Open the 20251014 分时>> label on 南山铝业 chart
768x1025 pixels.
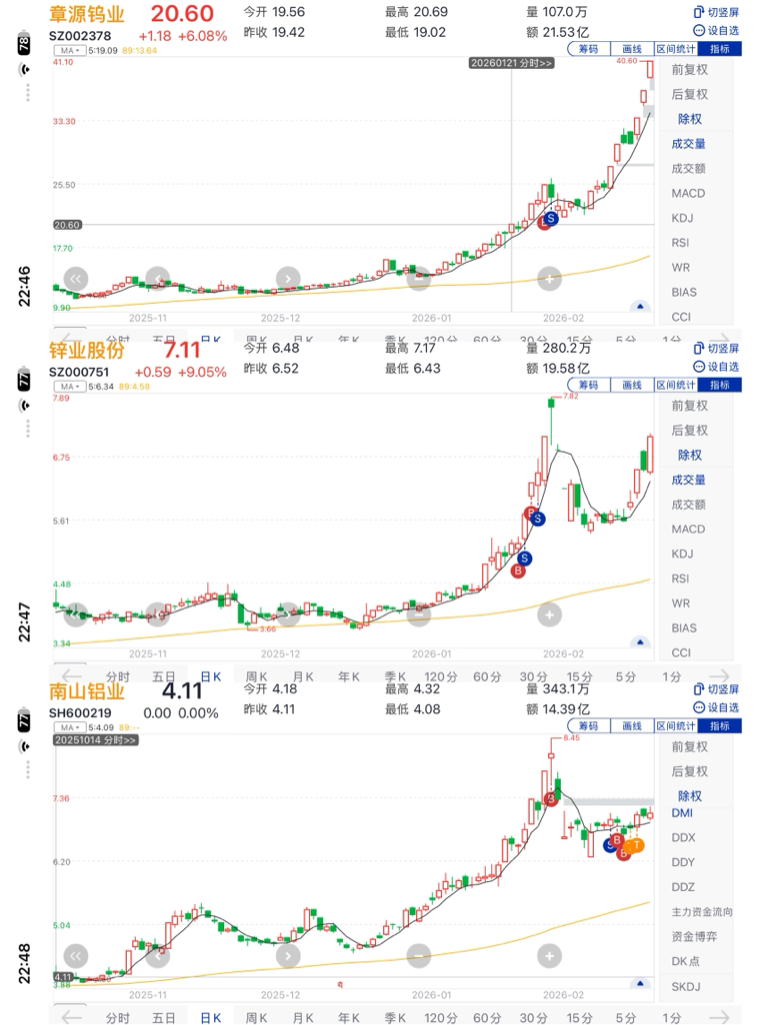95,740
